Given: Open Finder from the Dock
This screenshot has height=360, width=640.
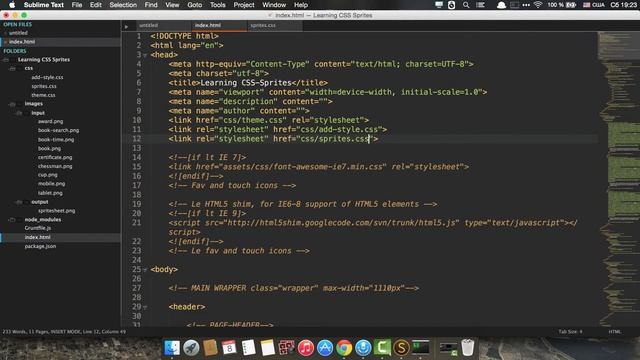Looking at the screenshot, I should pos(172,348).
